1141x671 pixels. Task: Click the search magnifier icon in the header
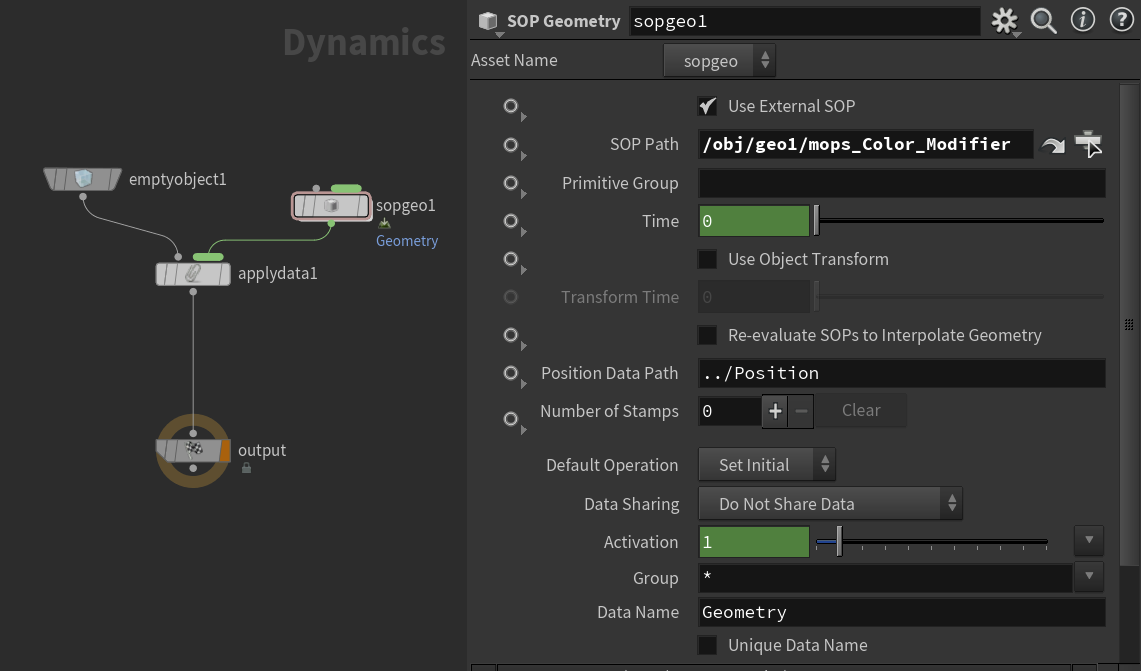pyautogui.click(x=1043, y=19)
